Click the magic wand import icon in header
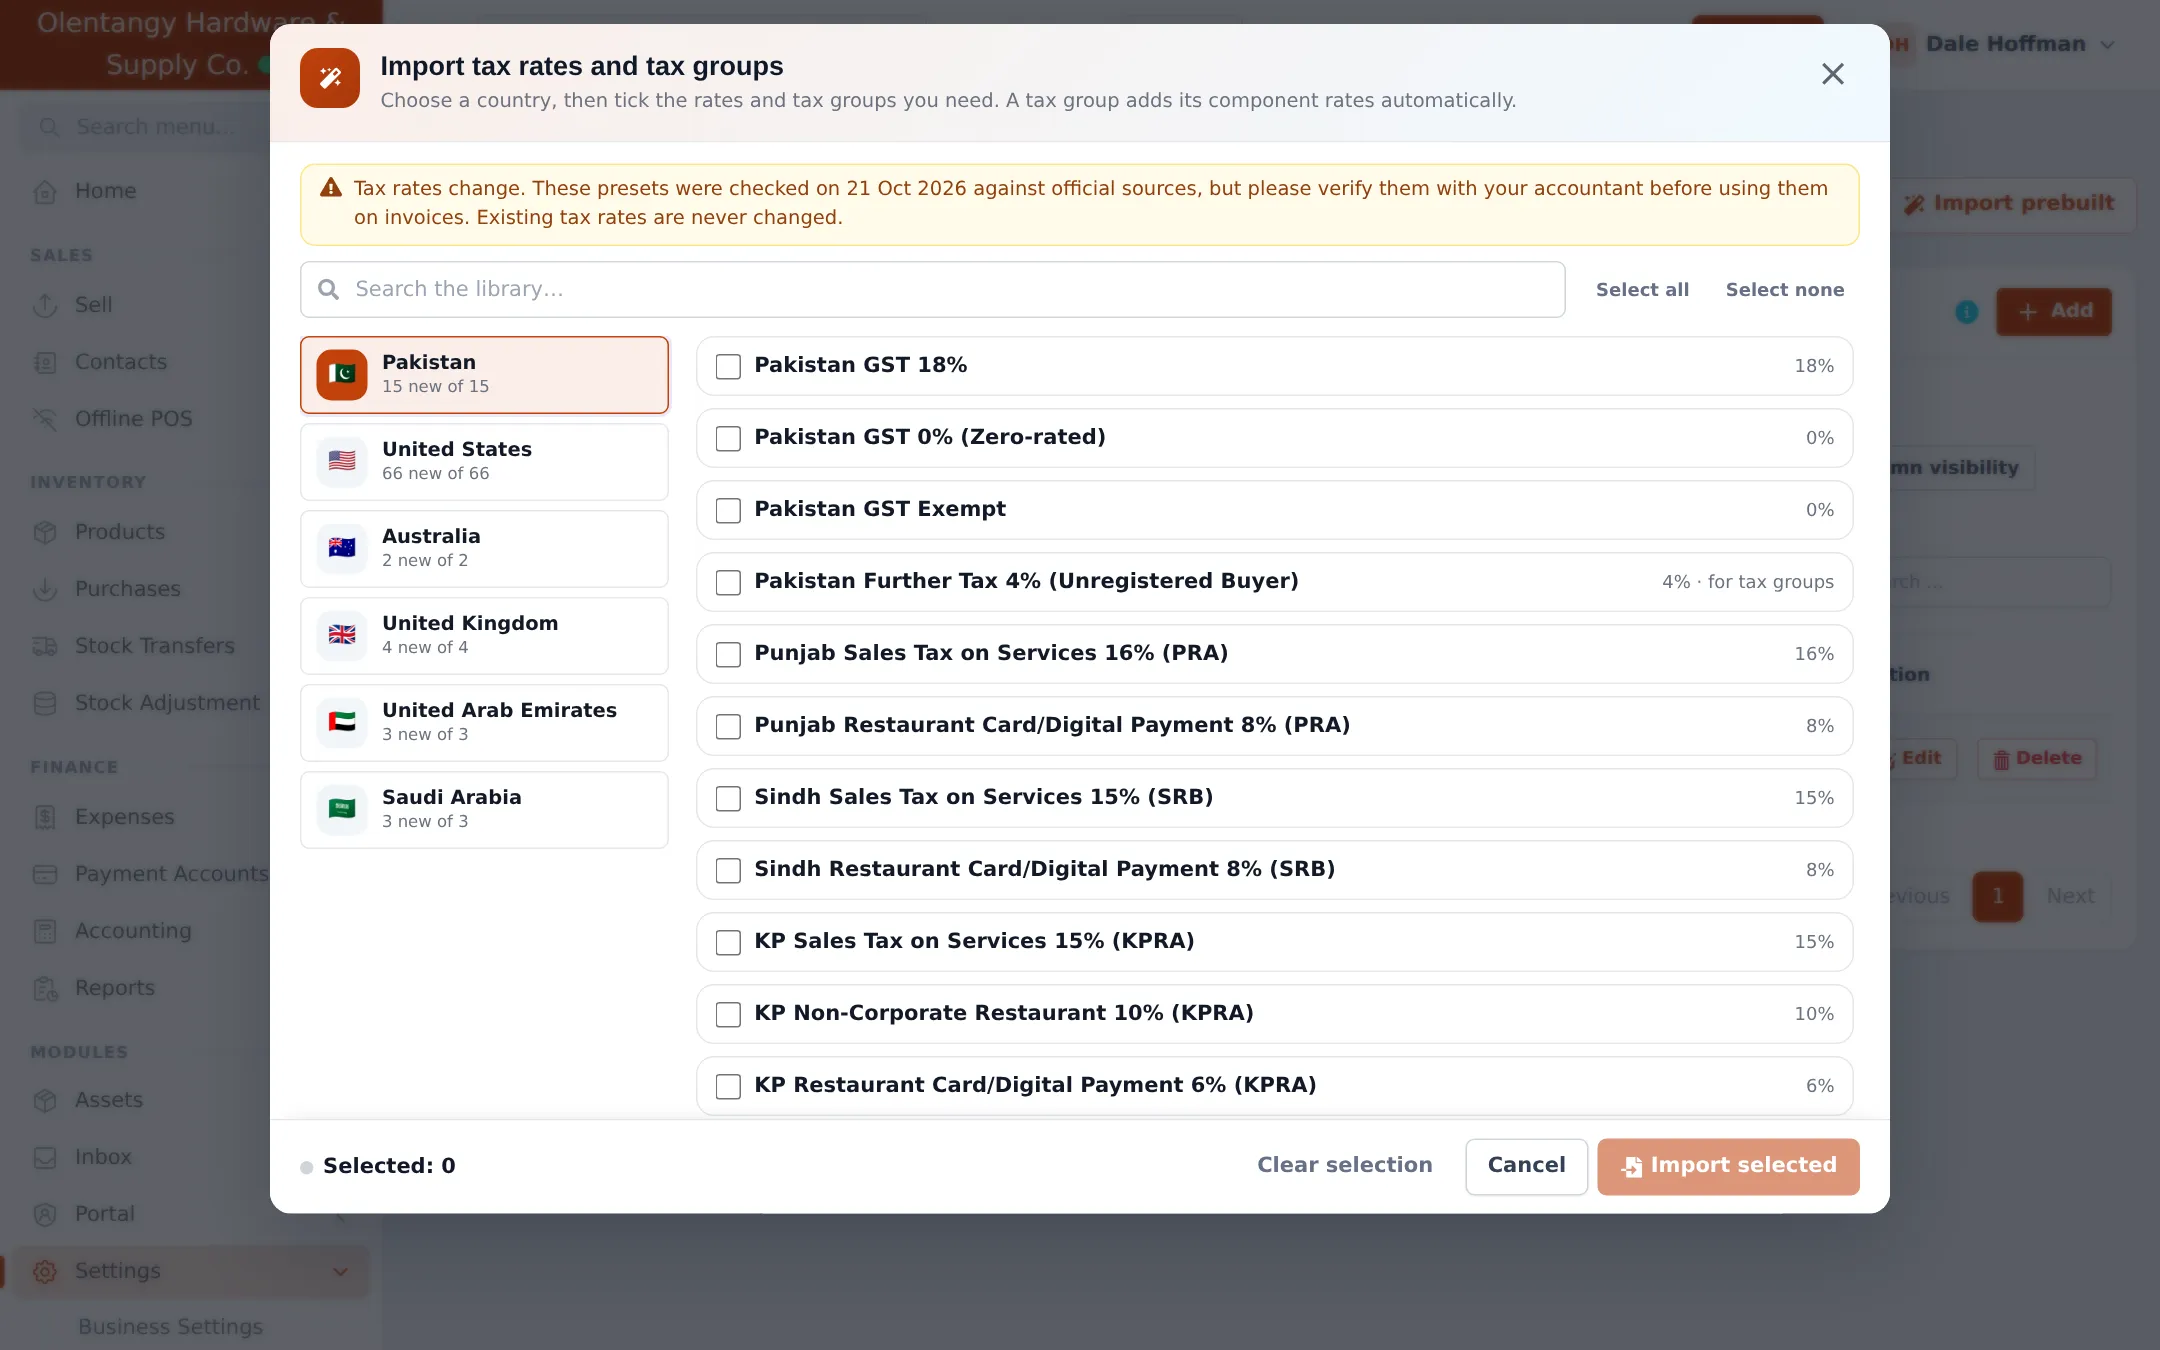This screenshot has width=2160, height=1350. coord(330,78)
